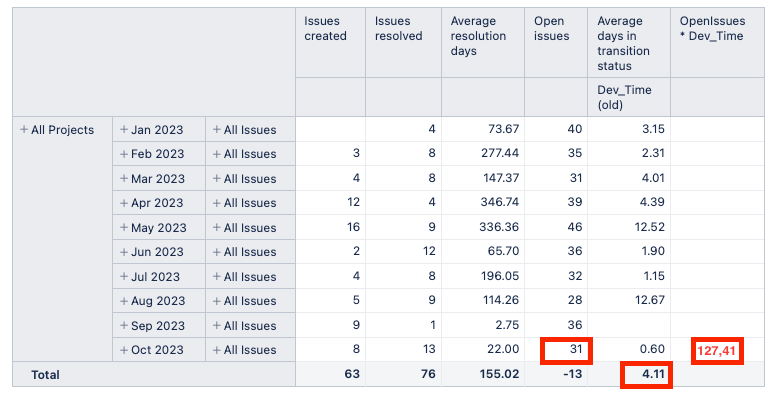Select the Open issues column header
778x399 pixels.
point(556,43)
